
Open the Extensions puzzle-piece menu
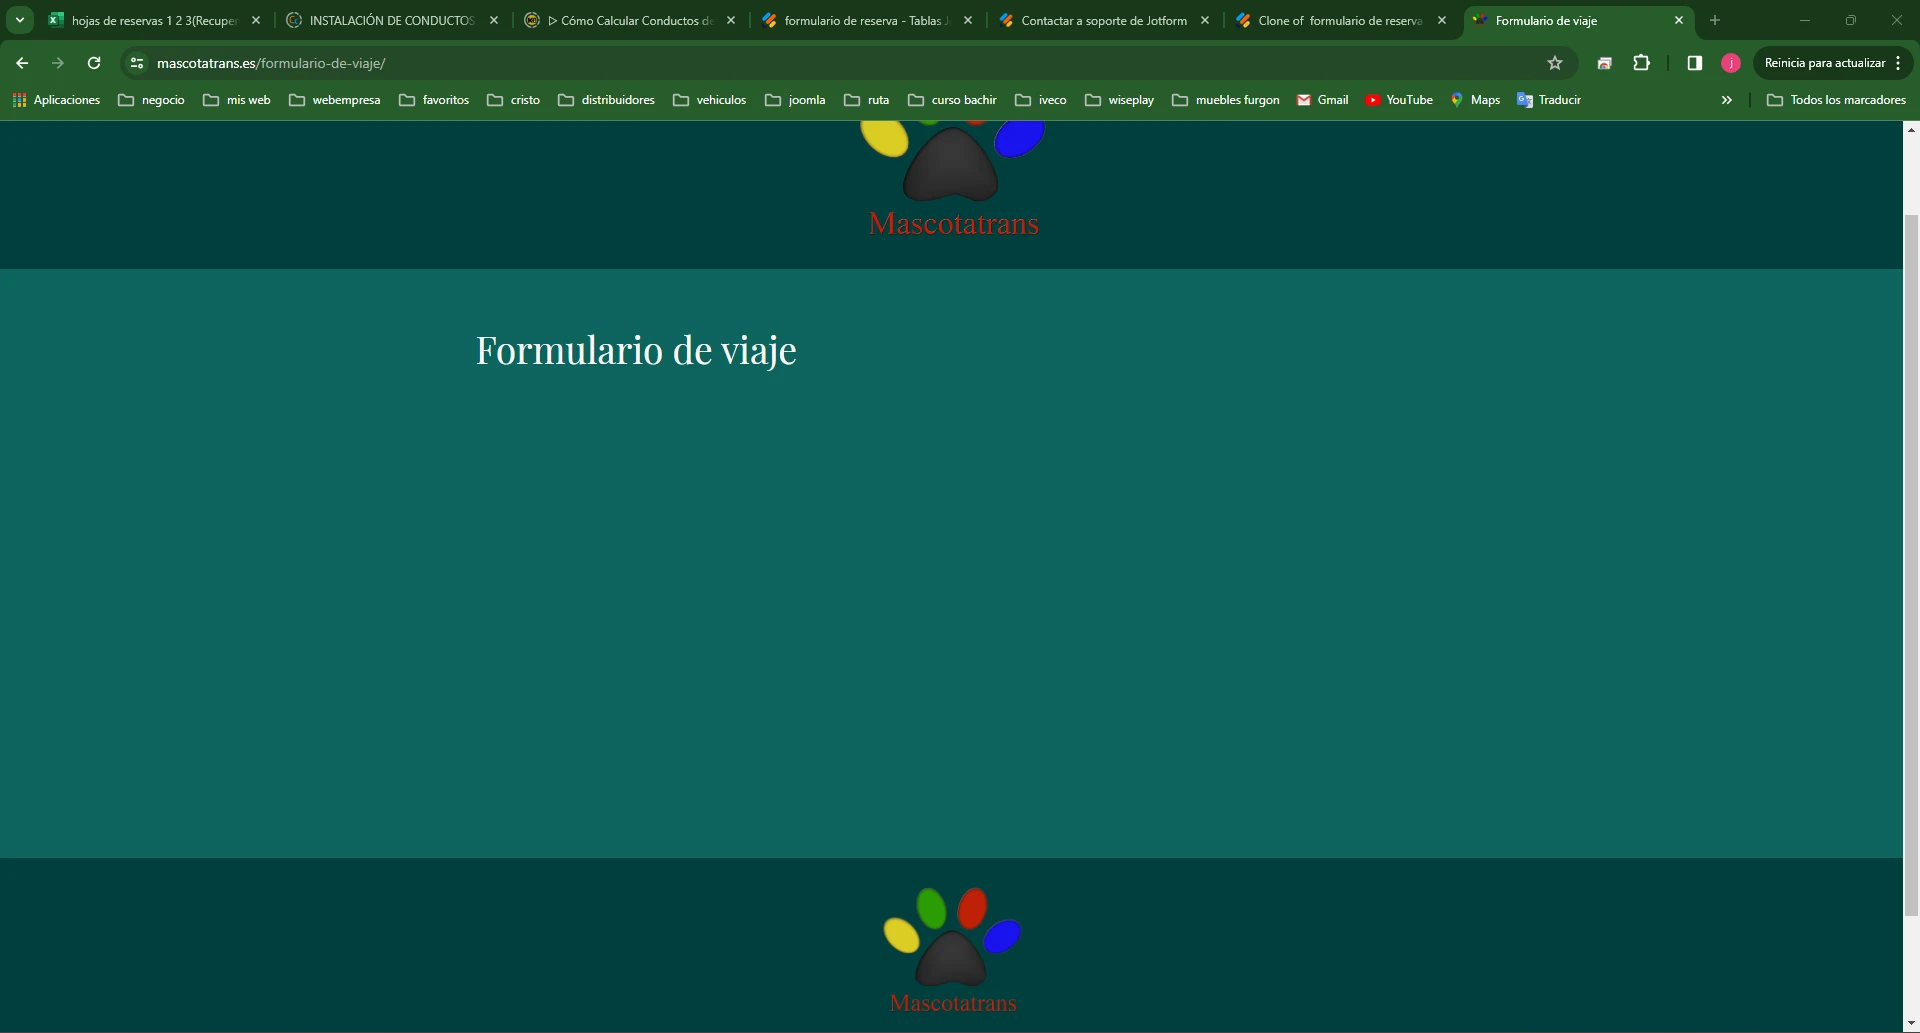pyautogui.click(x=1643, y=62)
